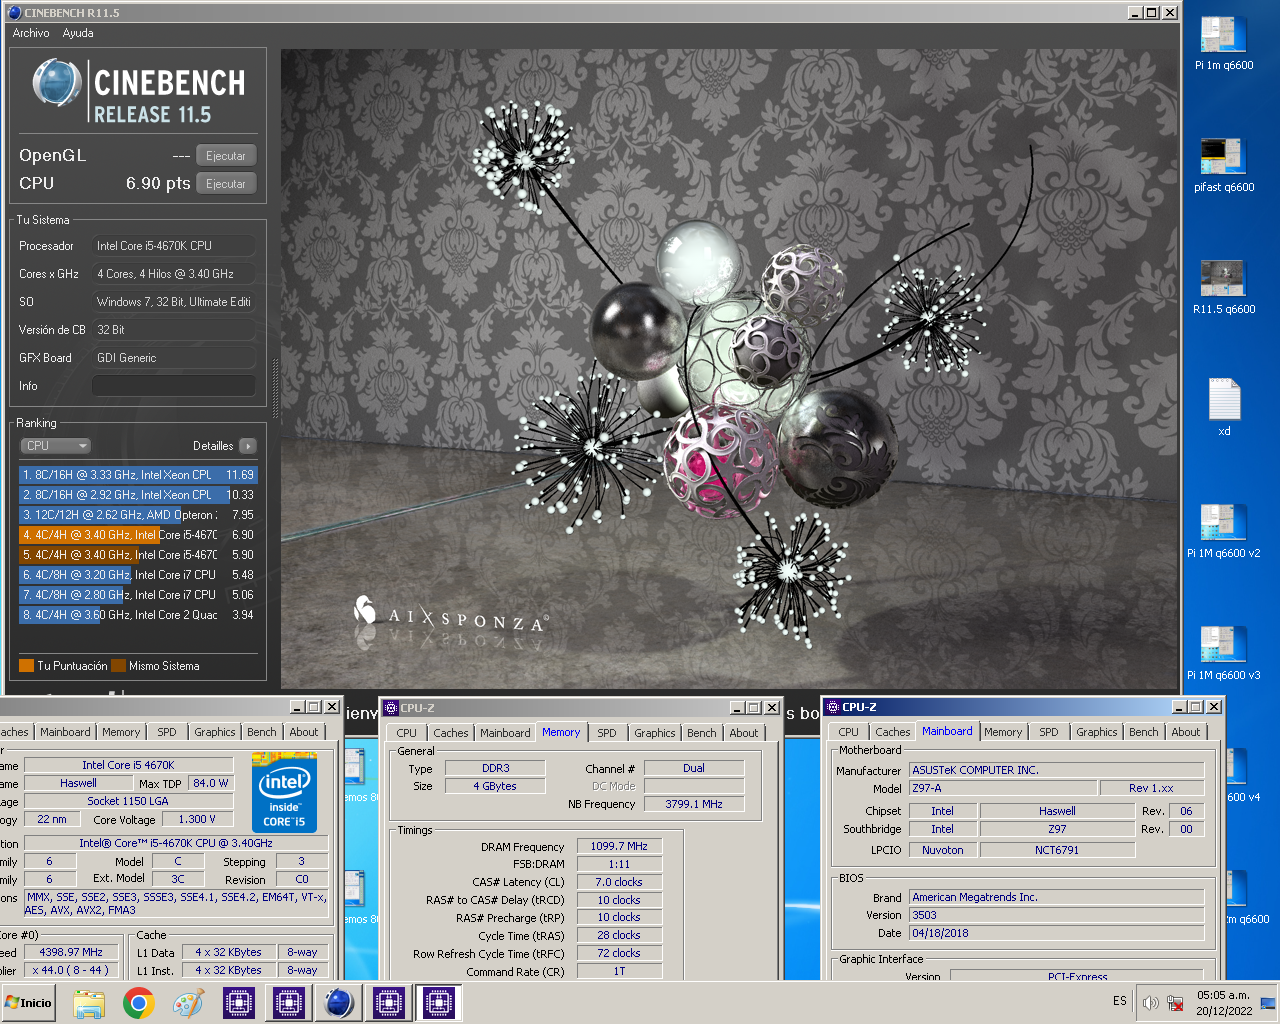Screen dimensions: 1280x1024
Task: Select ranking row '4C/8H @ 2.80 GHz' 5.06
Action: (138, 595)
